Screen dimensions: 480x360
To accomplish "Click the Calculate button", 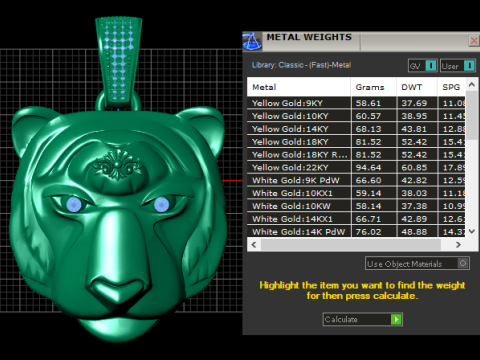I will pos(363,319).
